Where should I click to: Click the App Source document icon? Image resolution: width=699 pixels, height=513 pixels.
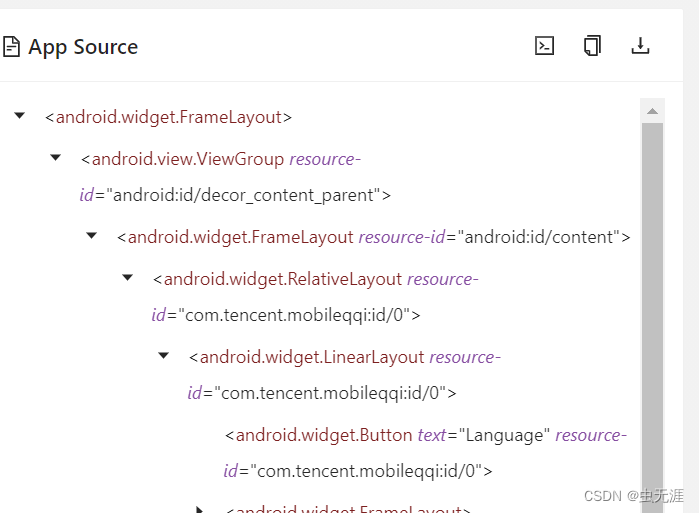[x=11, y=47]
